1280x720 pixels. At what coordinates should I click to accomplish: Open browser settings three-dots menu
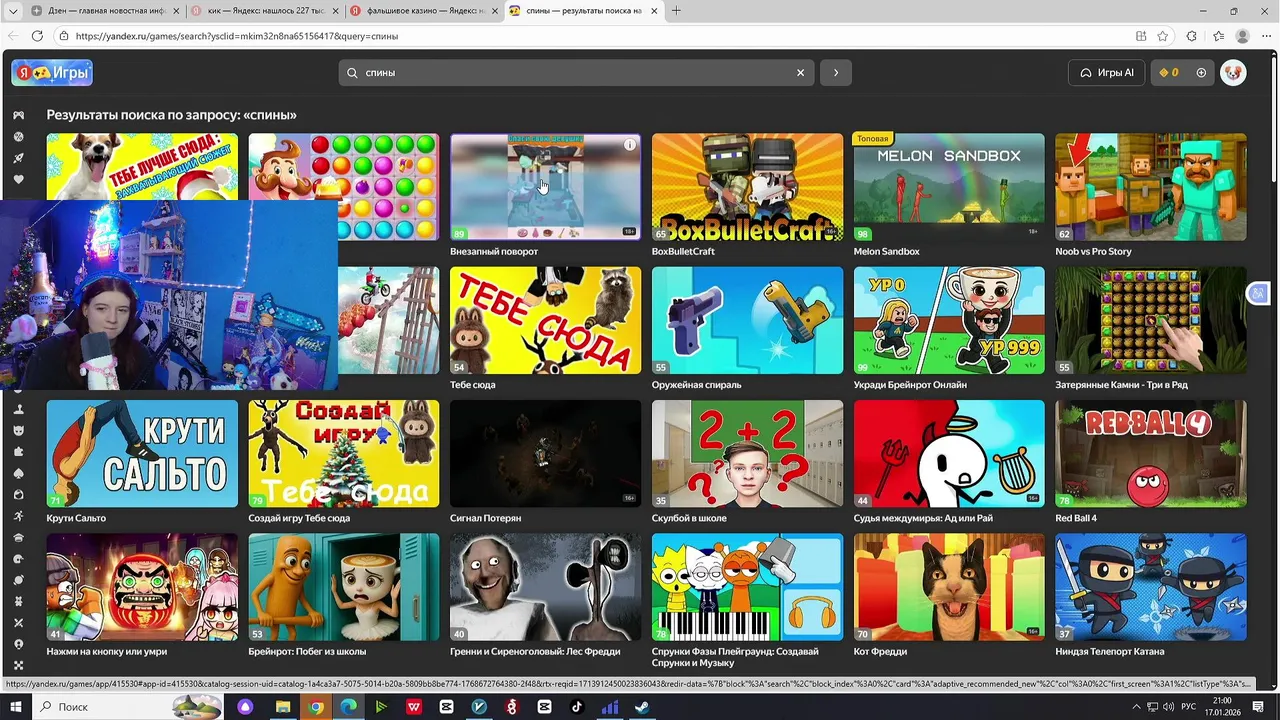1268,36
